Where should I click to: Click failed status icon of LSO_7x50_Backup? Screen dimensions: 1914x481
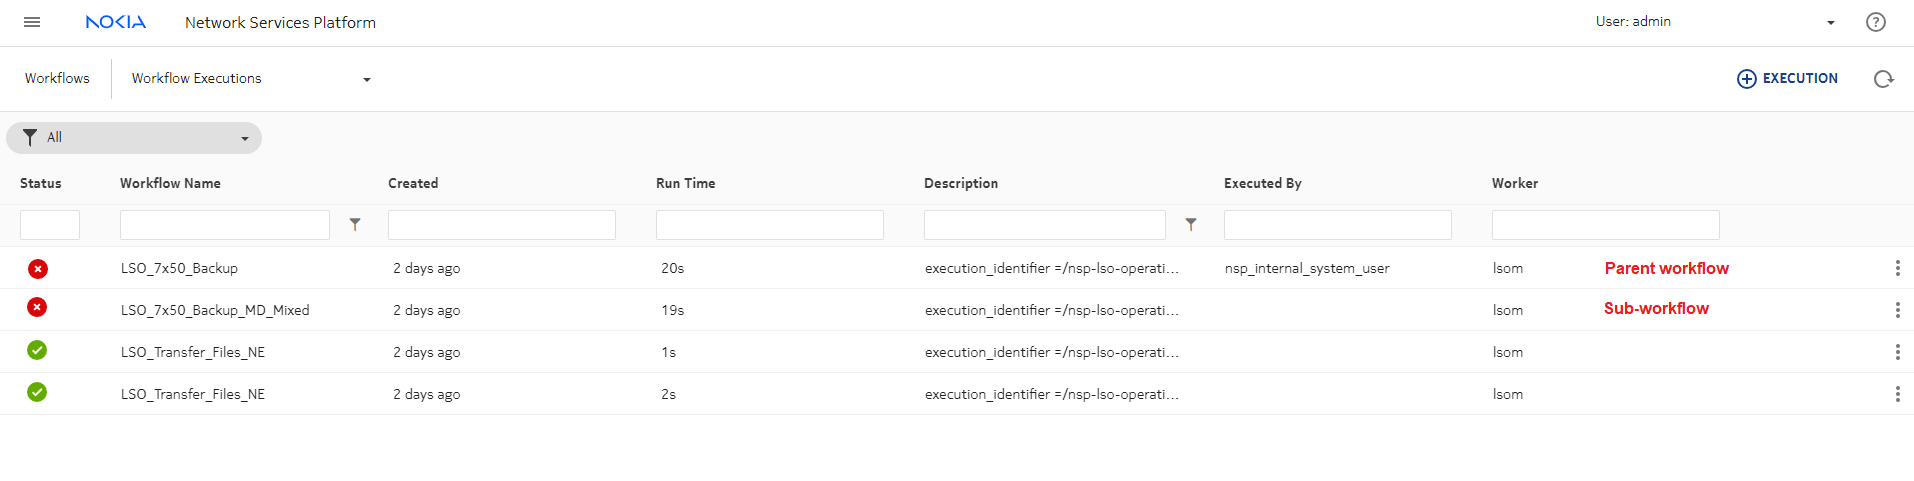pyautogui.click(x=38, y=268)
